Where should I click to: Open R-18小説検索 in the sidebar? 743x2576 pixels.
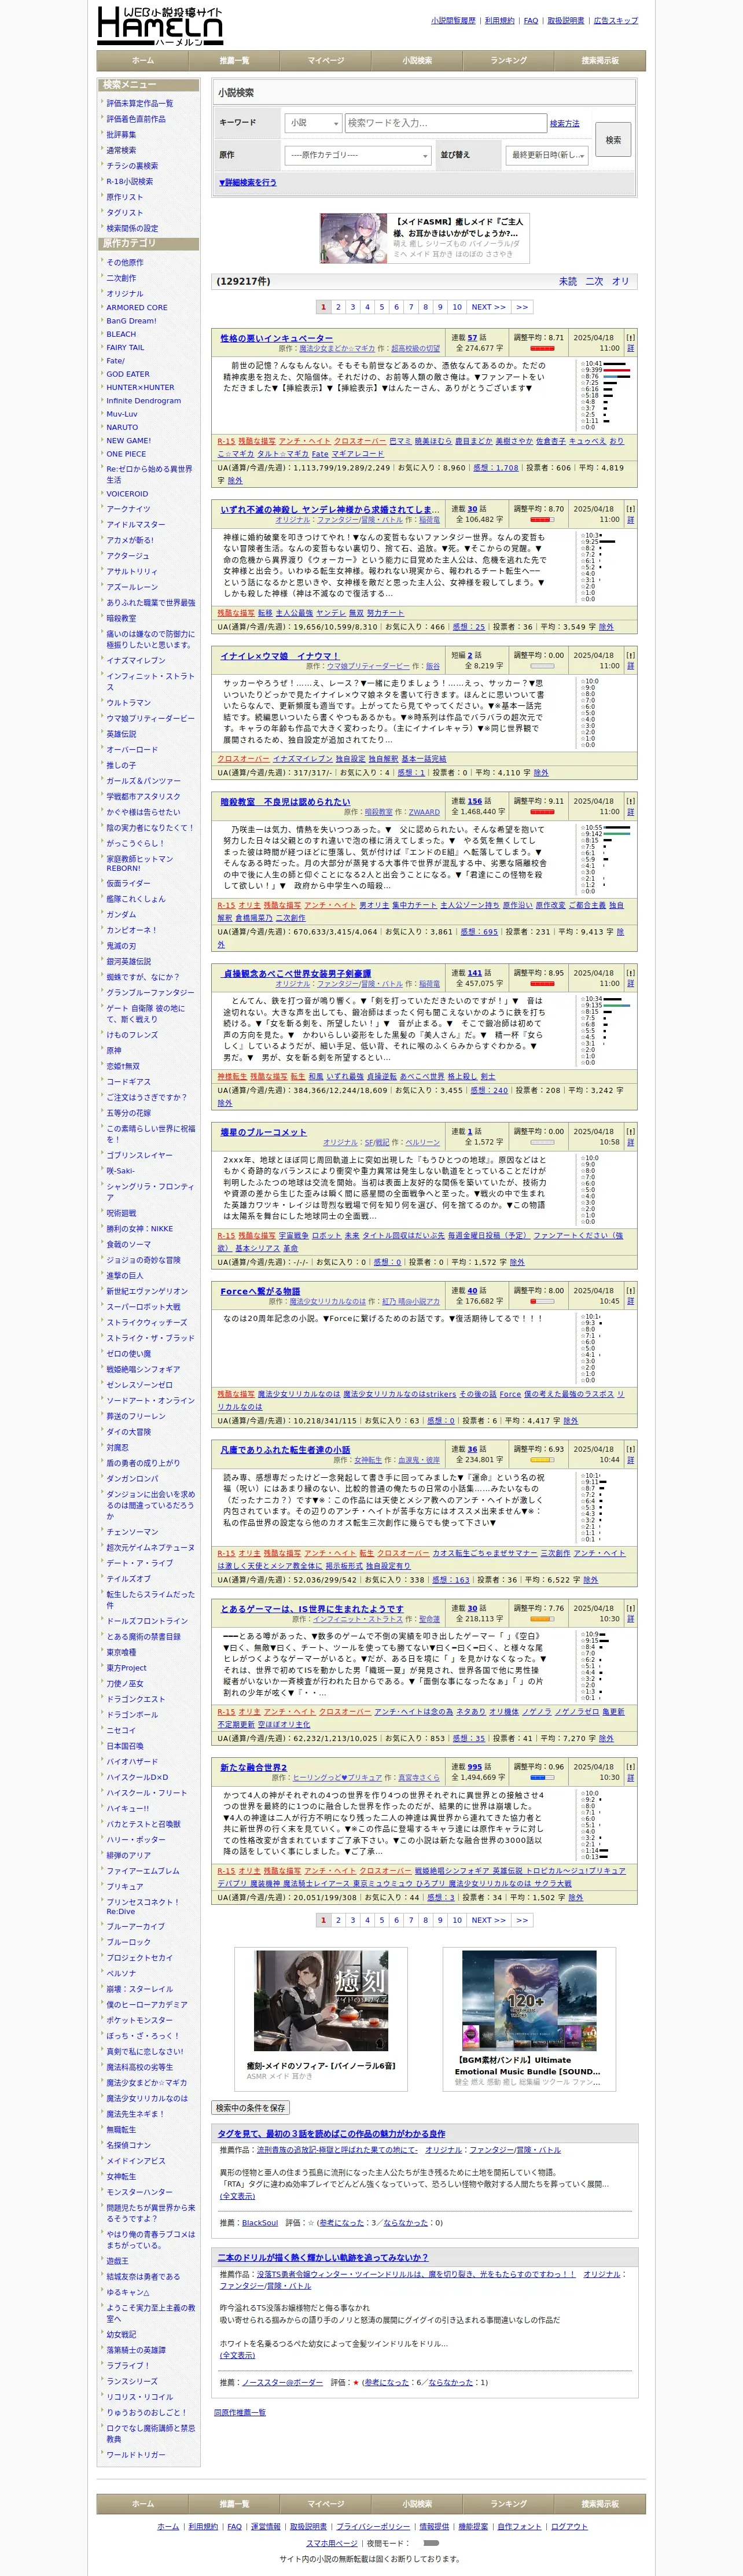130,182
